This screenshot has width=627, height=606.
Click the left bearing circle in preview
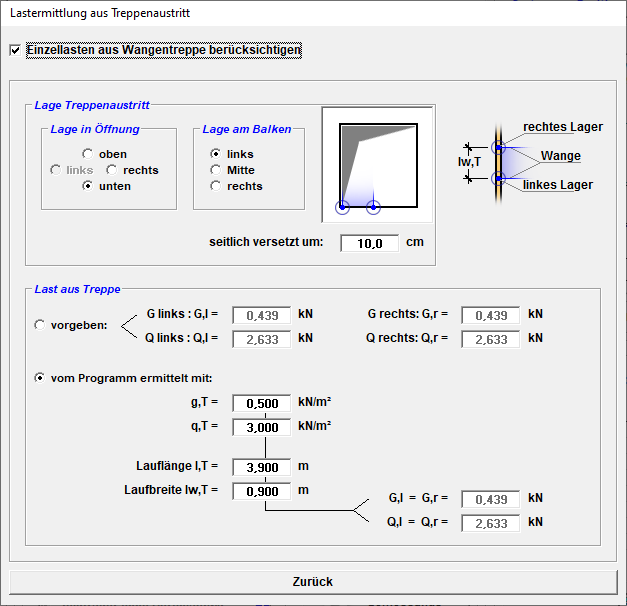point(342,207)
